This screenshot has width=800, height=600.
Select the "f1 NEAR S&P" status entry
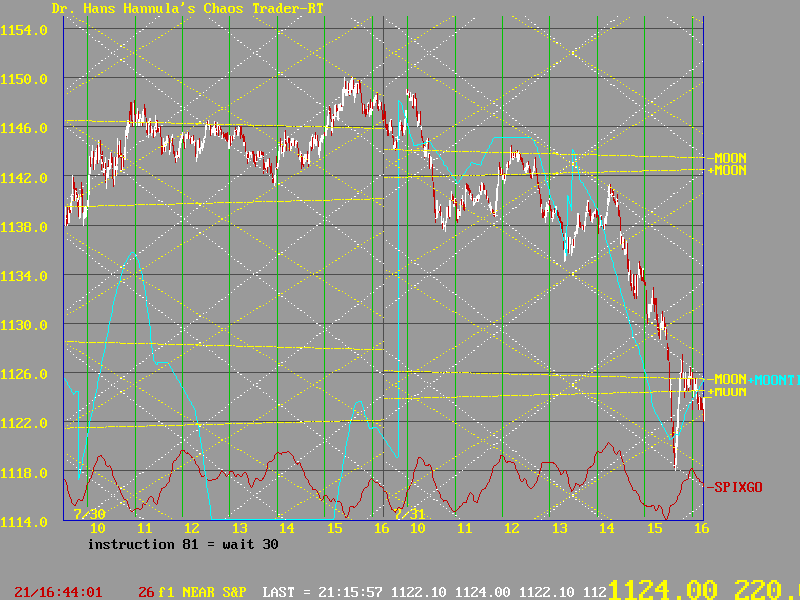[202, 592]
